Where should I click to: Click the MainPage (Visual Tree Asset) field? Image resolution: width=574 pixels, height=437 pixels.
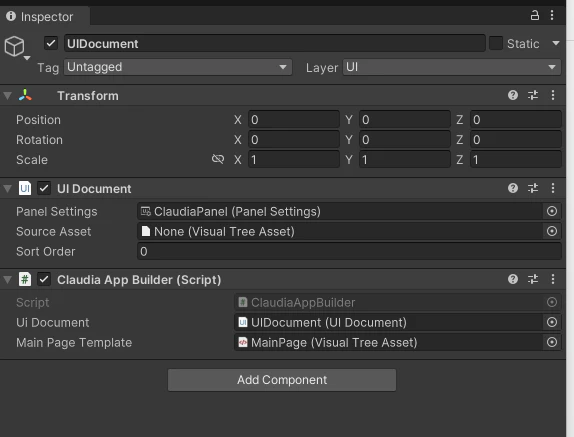tap(388, 343)
